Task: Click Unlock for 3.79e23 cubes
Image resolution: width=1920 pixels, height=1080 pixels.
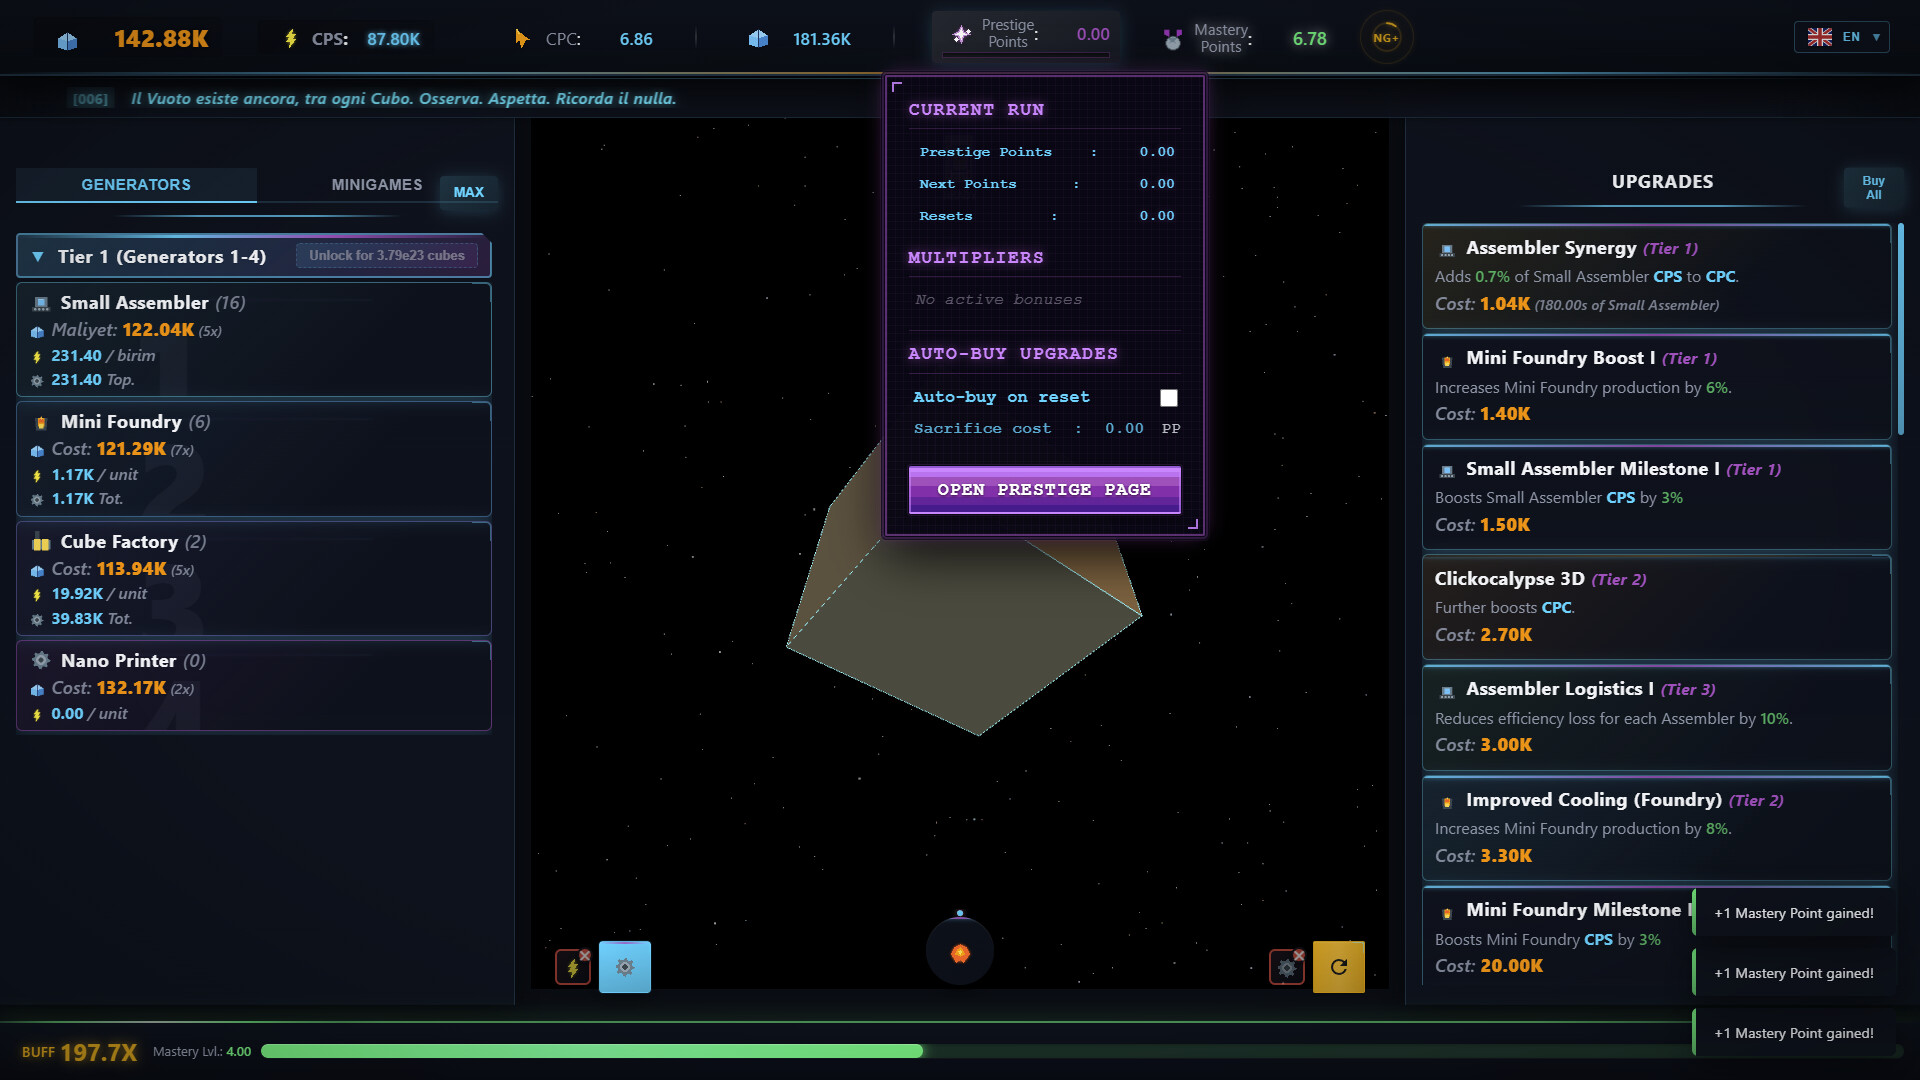Action: point(387,255)
